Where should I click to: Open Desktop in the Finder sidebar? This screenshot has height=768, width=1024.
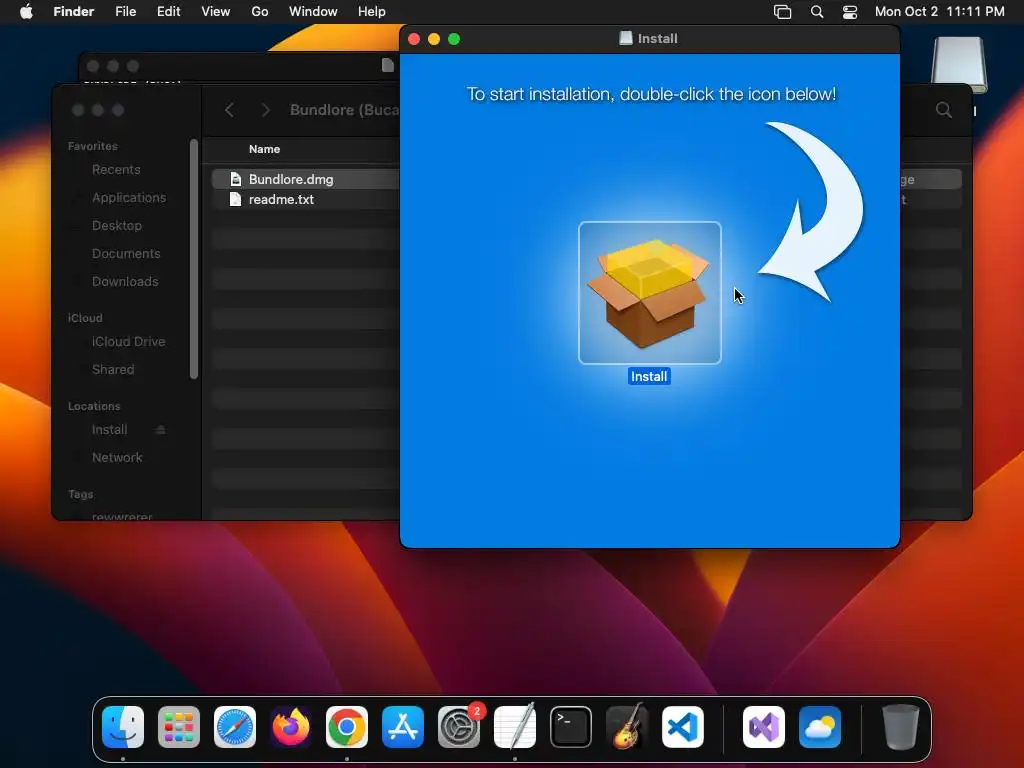coord(117,225)
